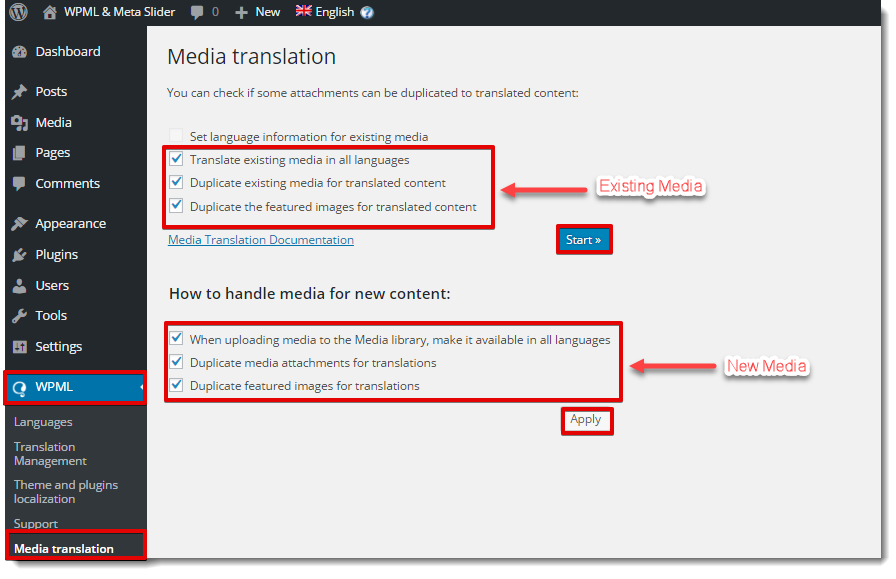Open the Languages submenu item
Screen dimensions: 896x579
43,422
